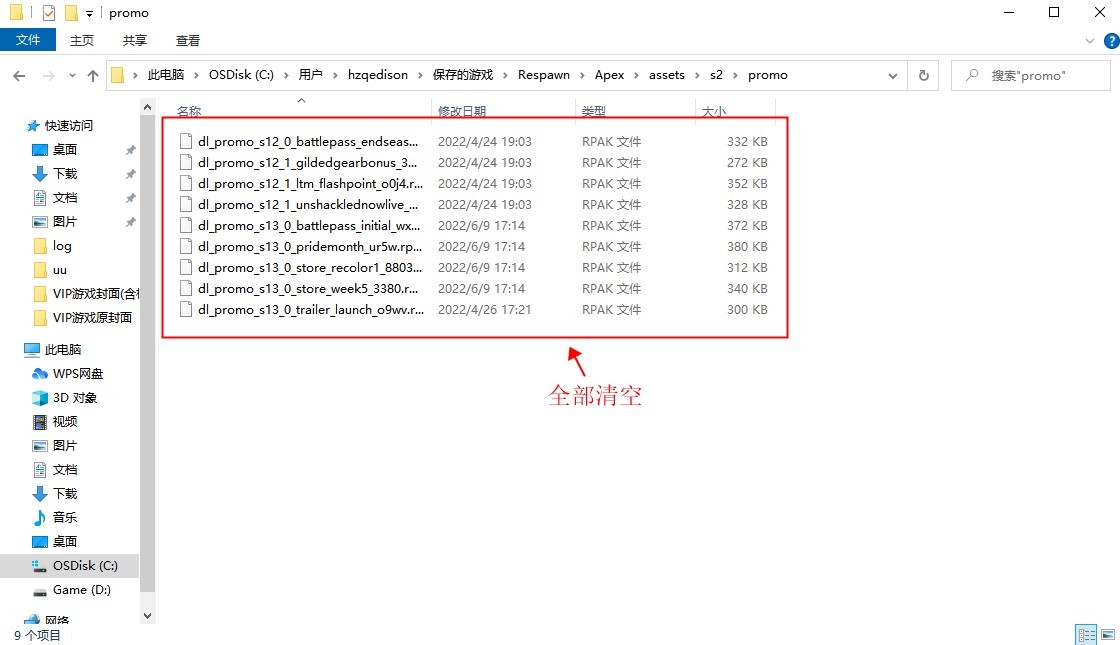Expand the ribbon chevron on the right
This screenshot has height=645, width=1120.
tap(1090, 40)
